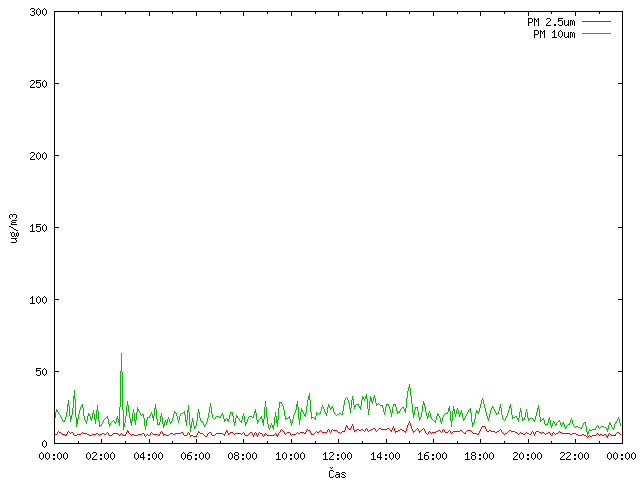Click the 08:00 x-axis time label

(x=243, y=456)
